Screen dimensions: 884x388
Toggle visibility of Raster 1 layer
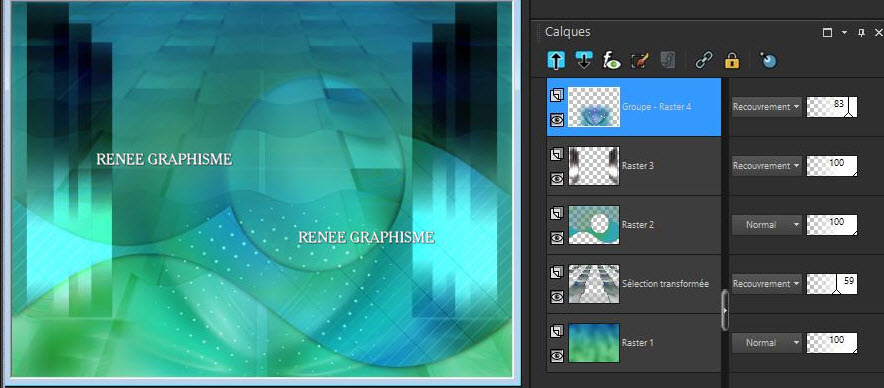point(557,355)
